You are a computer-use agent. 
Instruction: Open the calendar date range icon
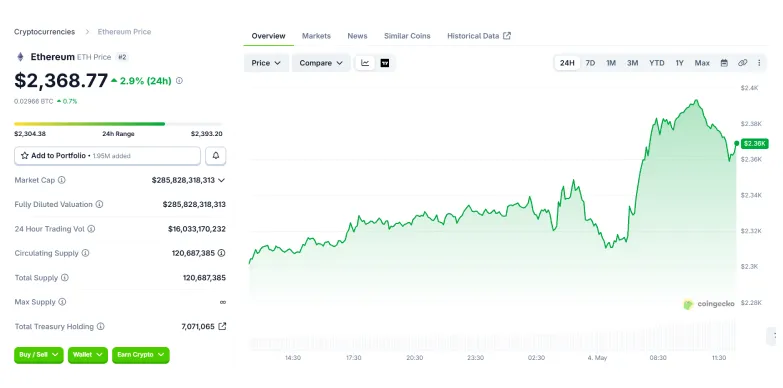pos(724,63)
